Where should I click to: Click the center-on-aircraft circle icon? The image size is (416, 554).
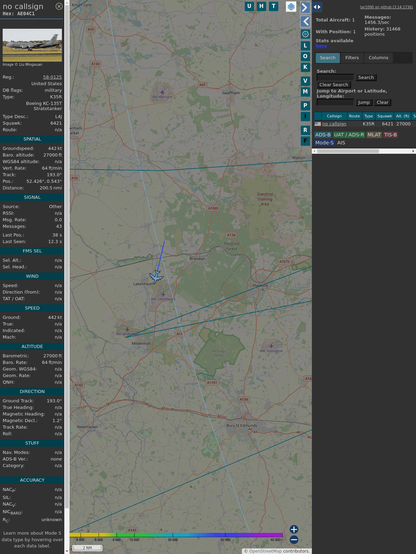[x=305, y=34]
